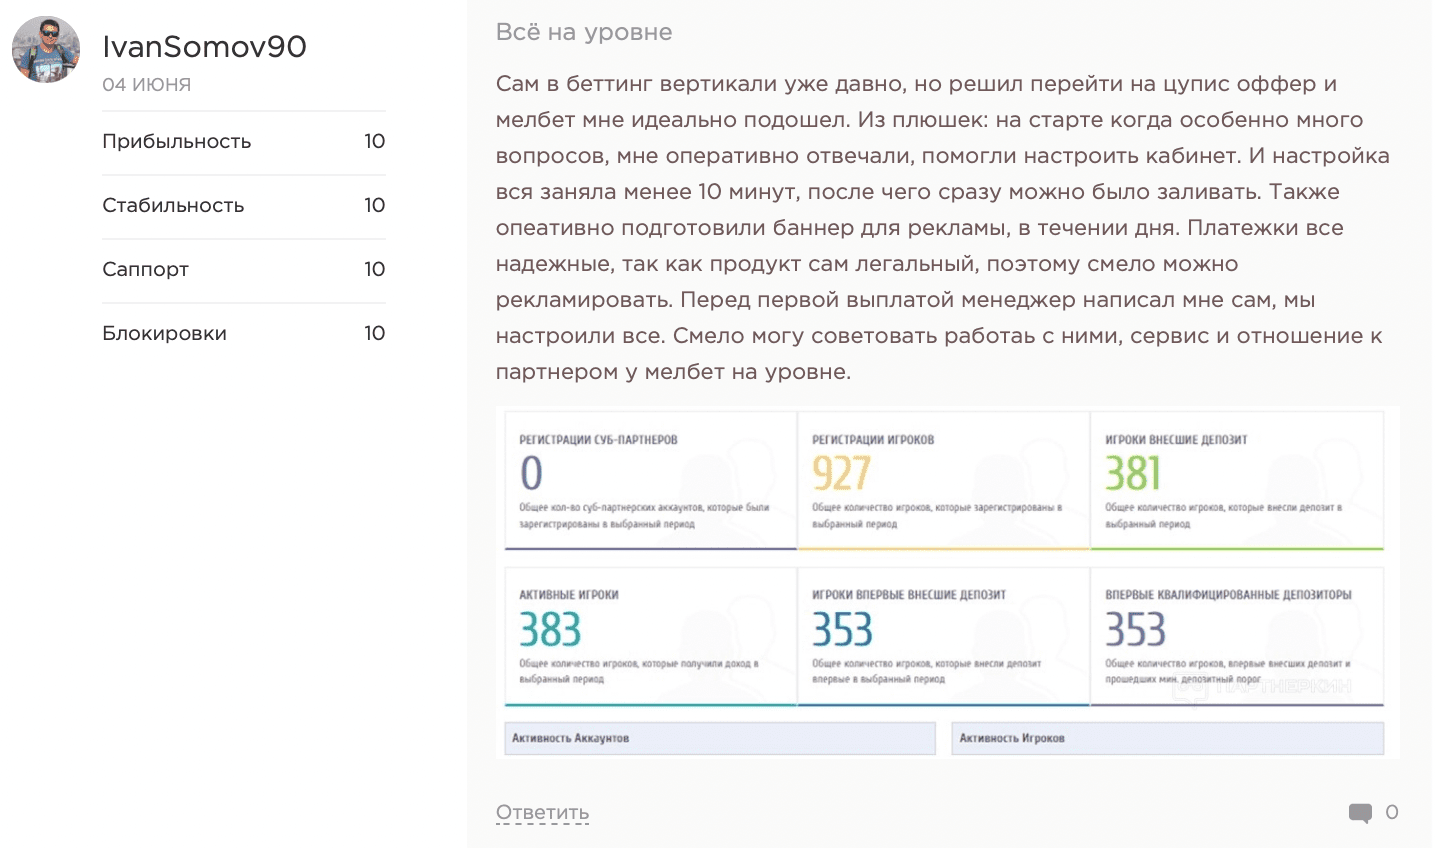Click IvanSomov90 user avatar
This screenshot has width=1436, height=848.
(46, 49)
